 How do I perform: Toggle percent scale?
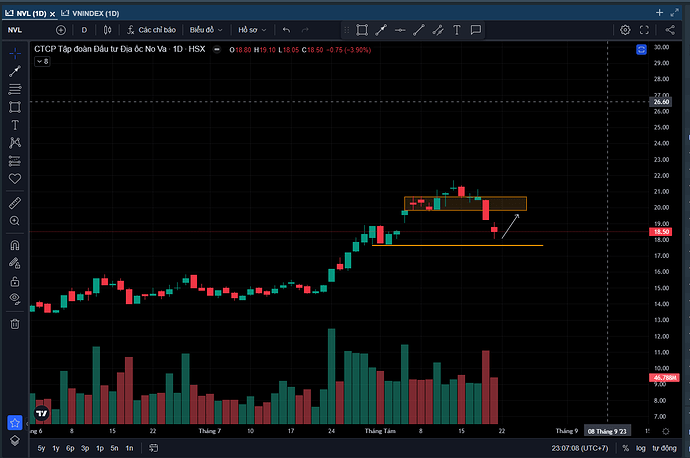click(625, 448)
